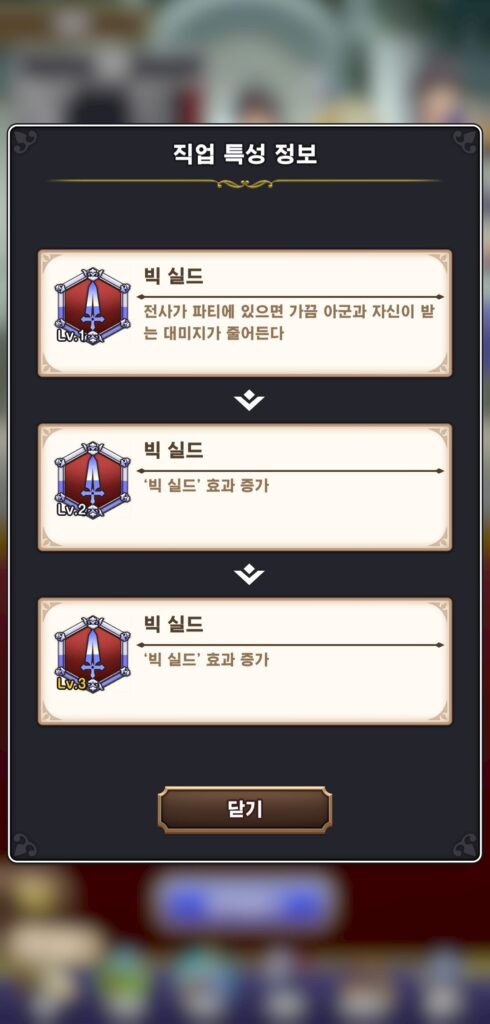Select the Lv.3 card's 빅 실드 heading
Image resolution: width=490 pixels, height=1024 pixels.
(x=173, y=624)
